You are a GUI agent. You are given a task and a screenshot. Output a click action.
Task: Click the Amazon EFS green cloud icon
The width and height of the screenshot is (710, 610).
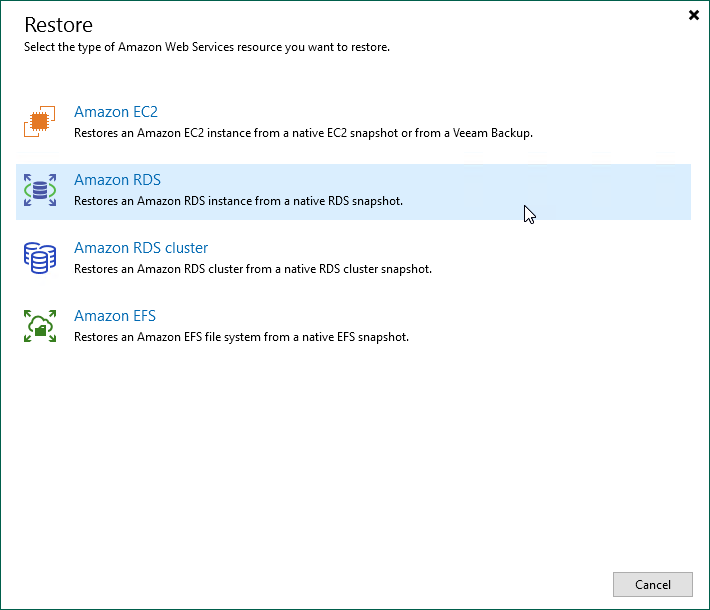pyautogui.click(x=40, y=326)
